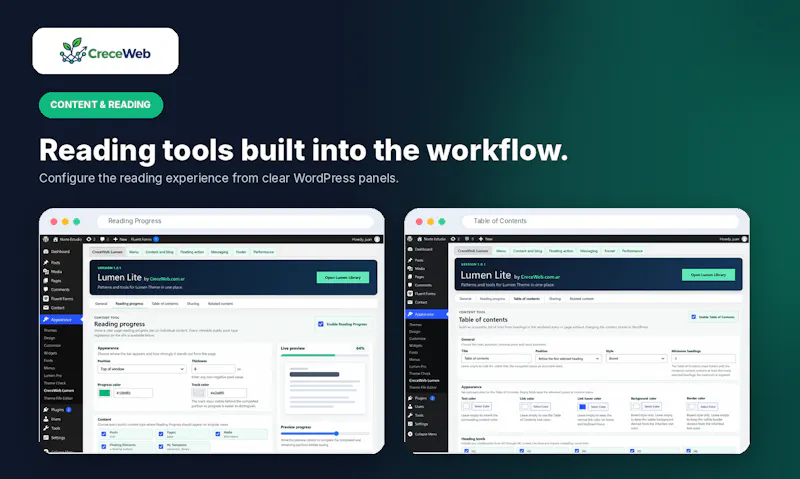The image size is (800, 479).
Task: Click the green Progress color swatch
Action: pyautogui.click(x=105, y=393)
